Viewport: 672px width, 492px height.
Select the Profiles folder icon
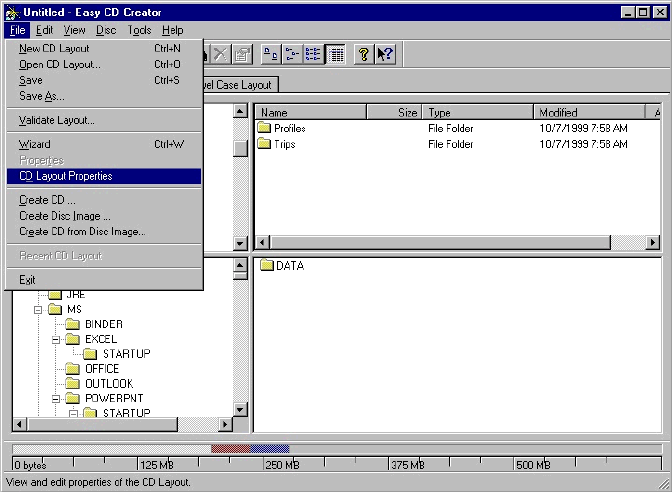[264, 127]
